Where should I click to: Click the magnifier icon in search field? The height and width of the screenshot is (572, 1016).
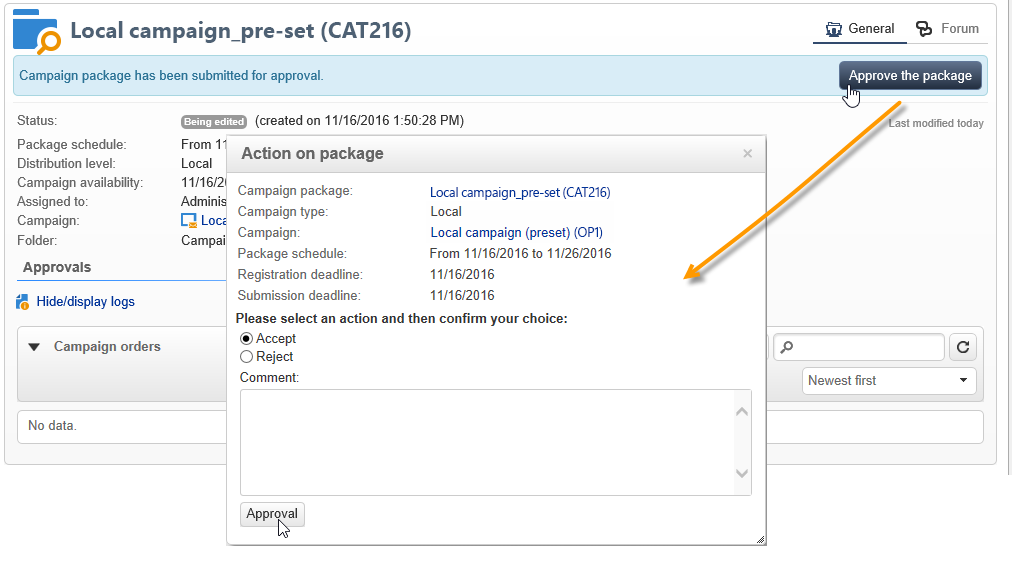click(787, 347)
